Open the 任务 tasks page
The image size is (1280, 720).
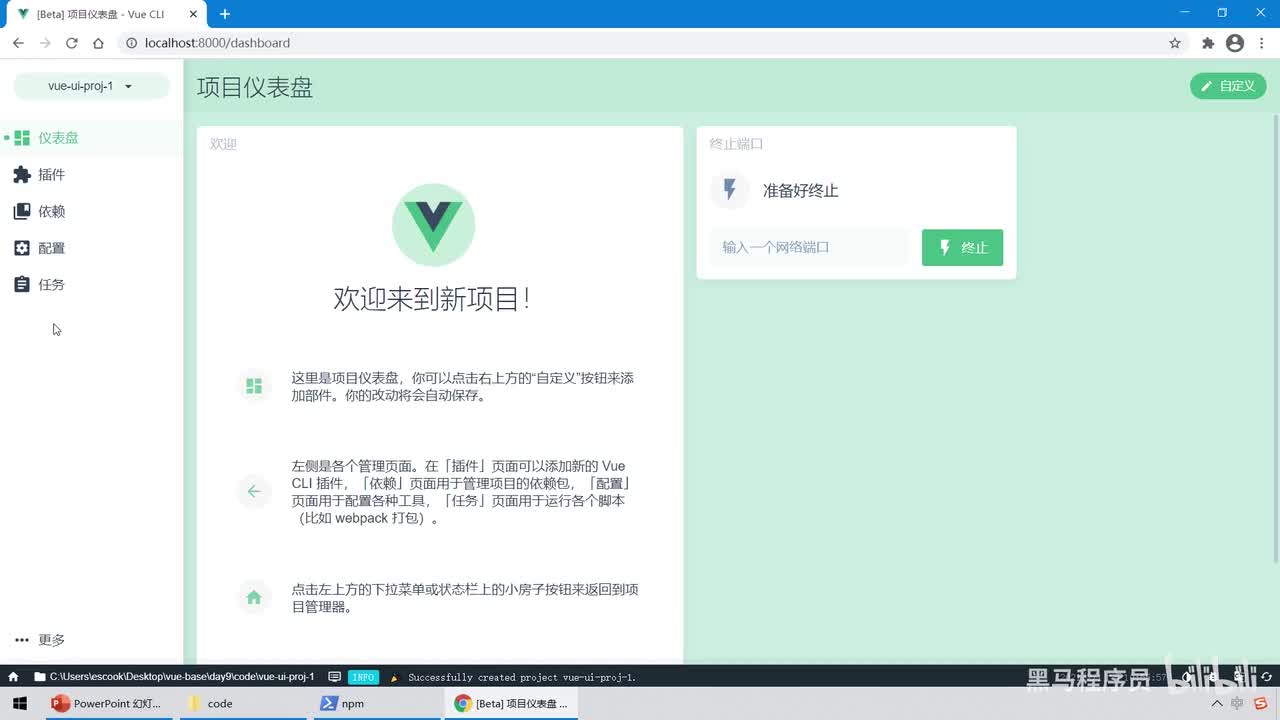point(91,285)
